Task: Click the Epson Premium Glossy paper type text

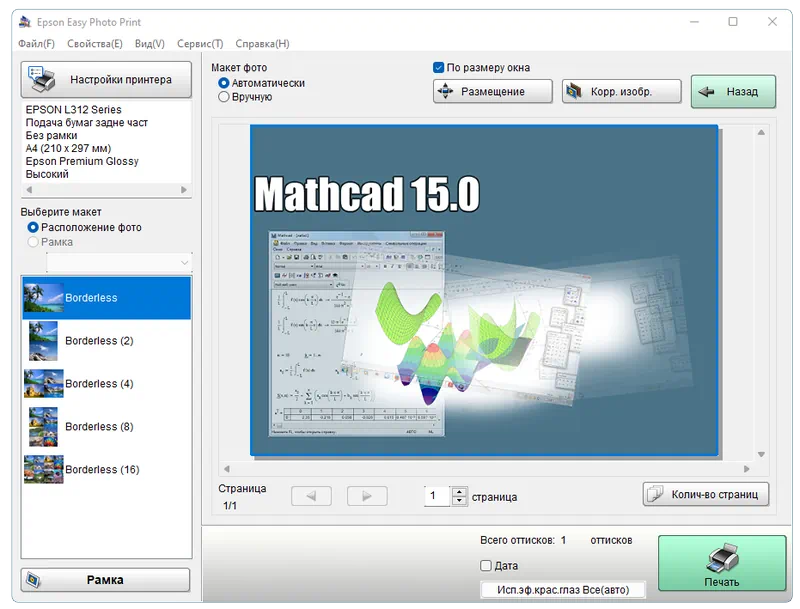Action: point(82,161)
